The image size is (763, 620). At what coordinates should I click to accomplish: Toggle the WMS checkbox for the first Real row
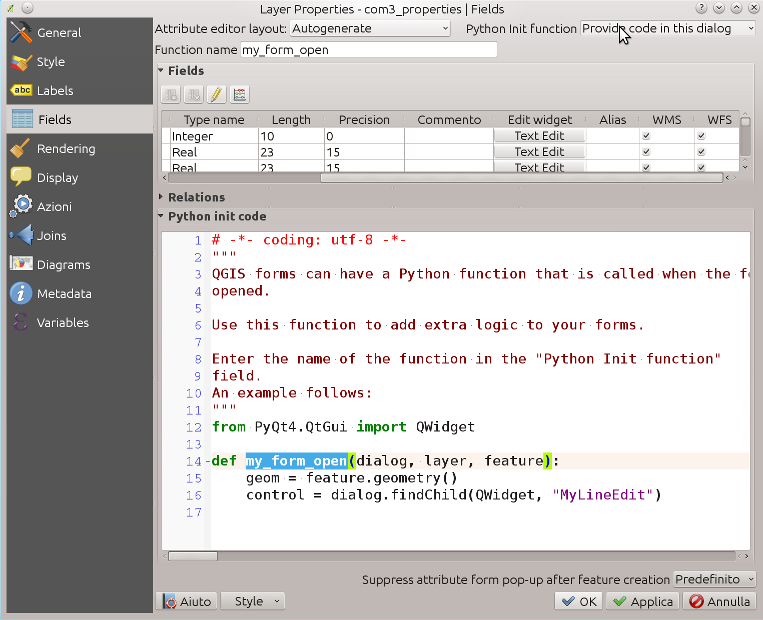(x=646, y=152)
